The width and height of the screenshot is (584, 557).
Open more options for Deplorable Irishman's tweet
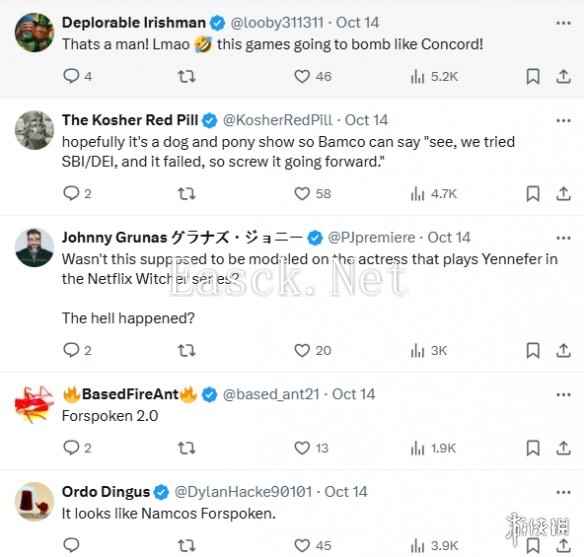564,23
